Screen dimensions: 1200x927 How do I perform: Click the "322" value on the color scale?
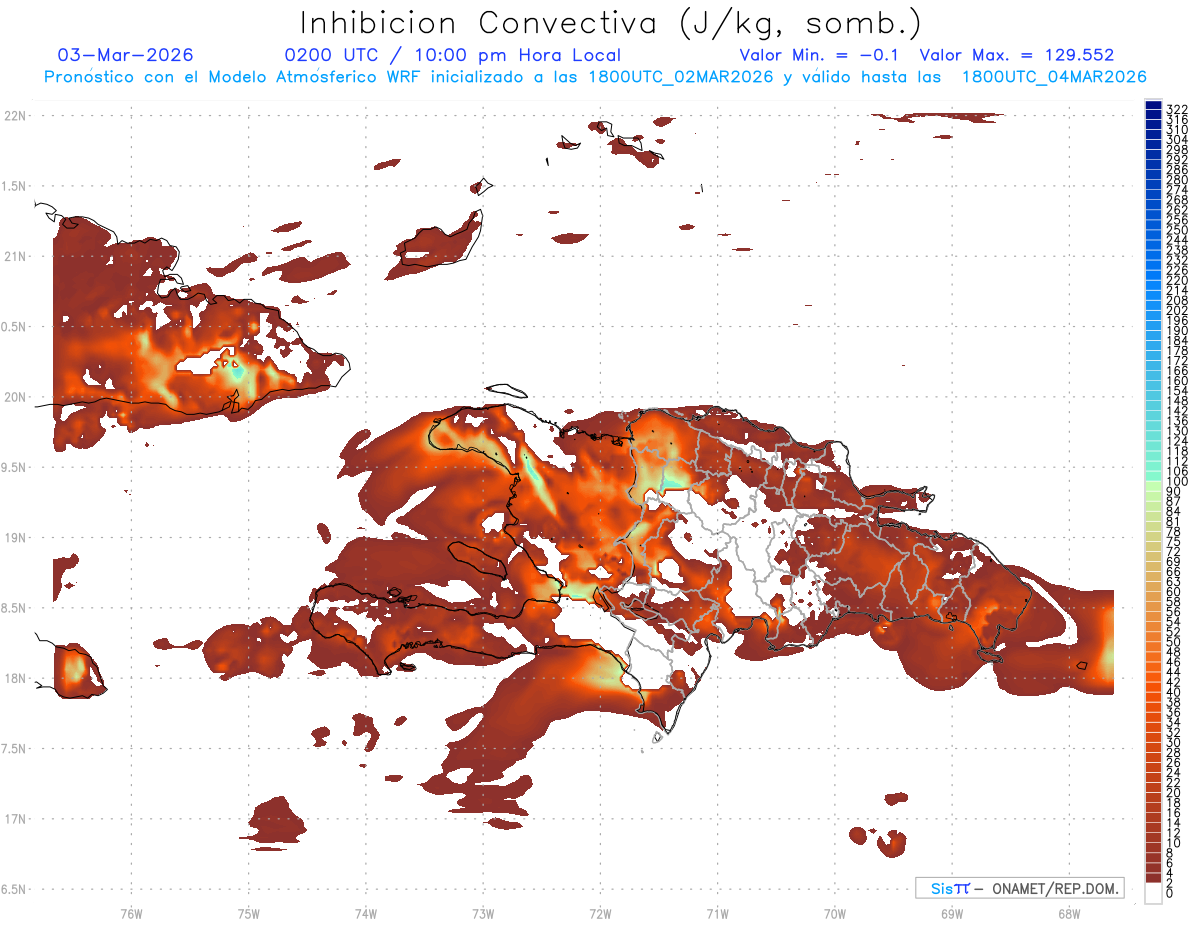[x=1176, y=108]
